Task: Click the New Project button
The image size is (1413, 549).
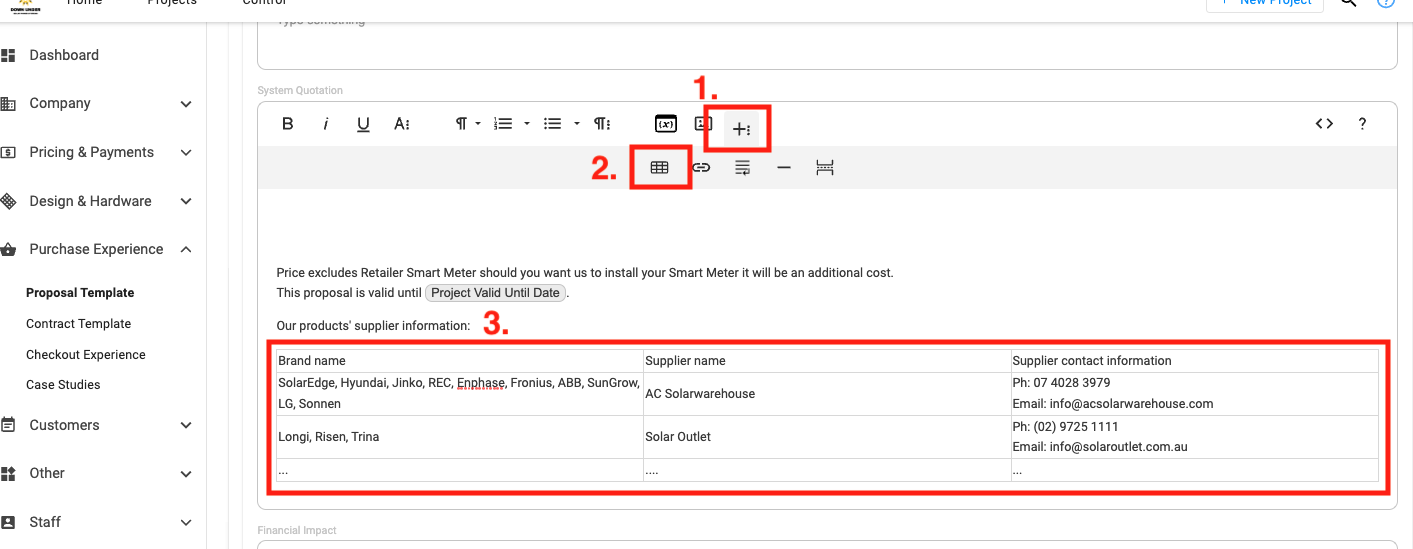Action: click(1265, 4)
